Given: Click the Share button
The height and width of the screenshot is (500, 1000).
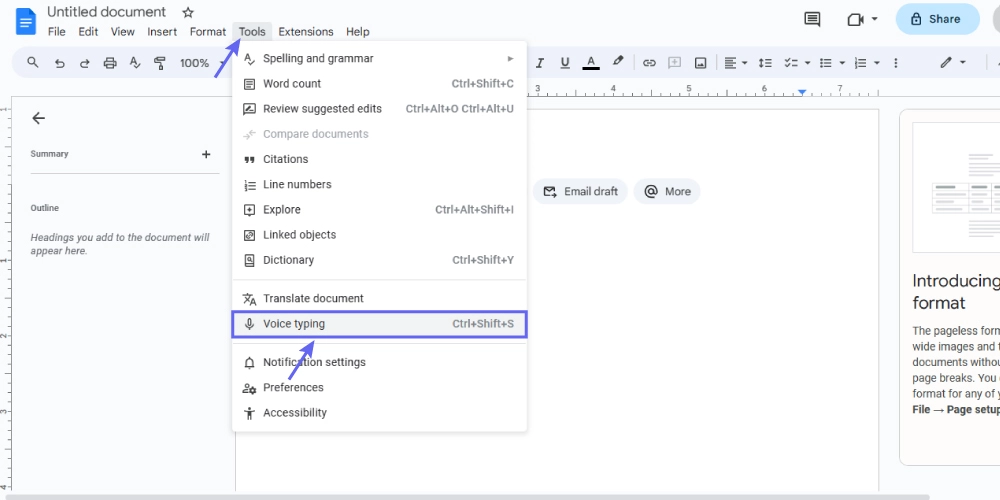Looking at the screenshot, I should [937, 19].
